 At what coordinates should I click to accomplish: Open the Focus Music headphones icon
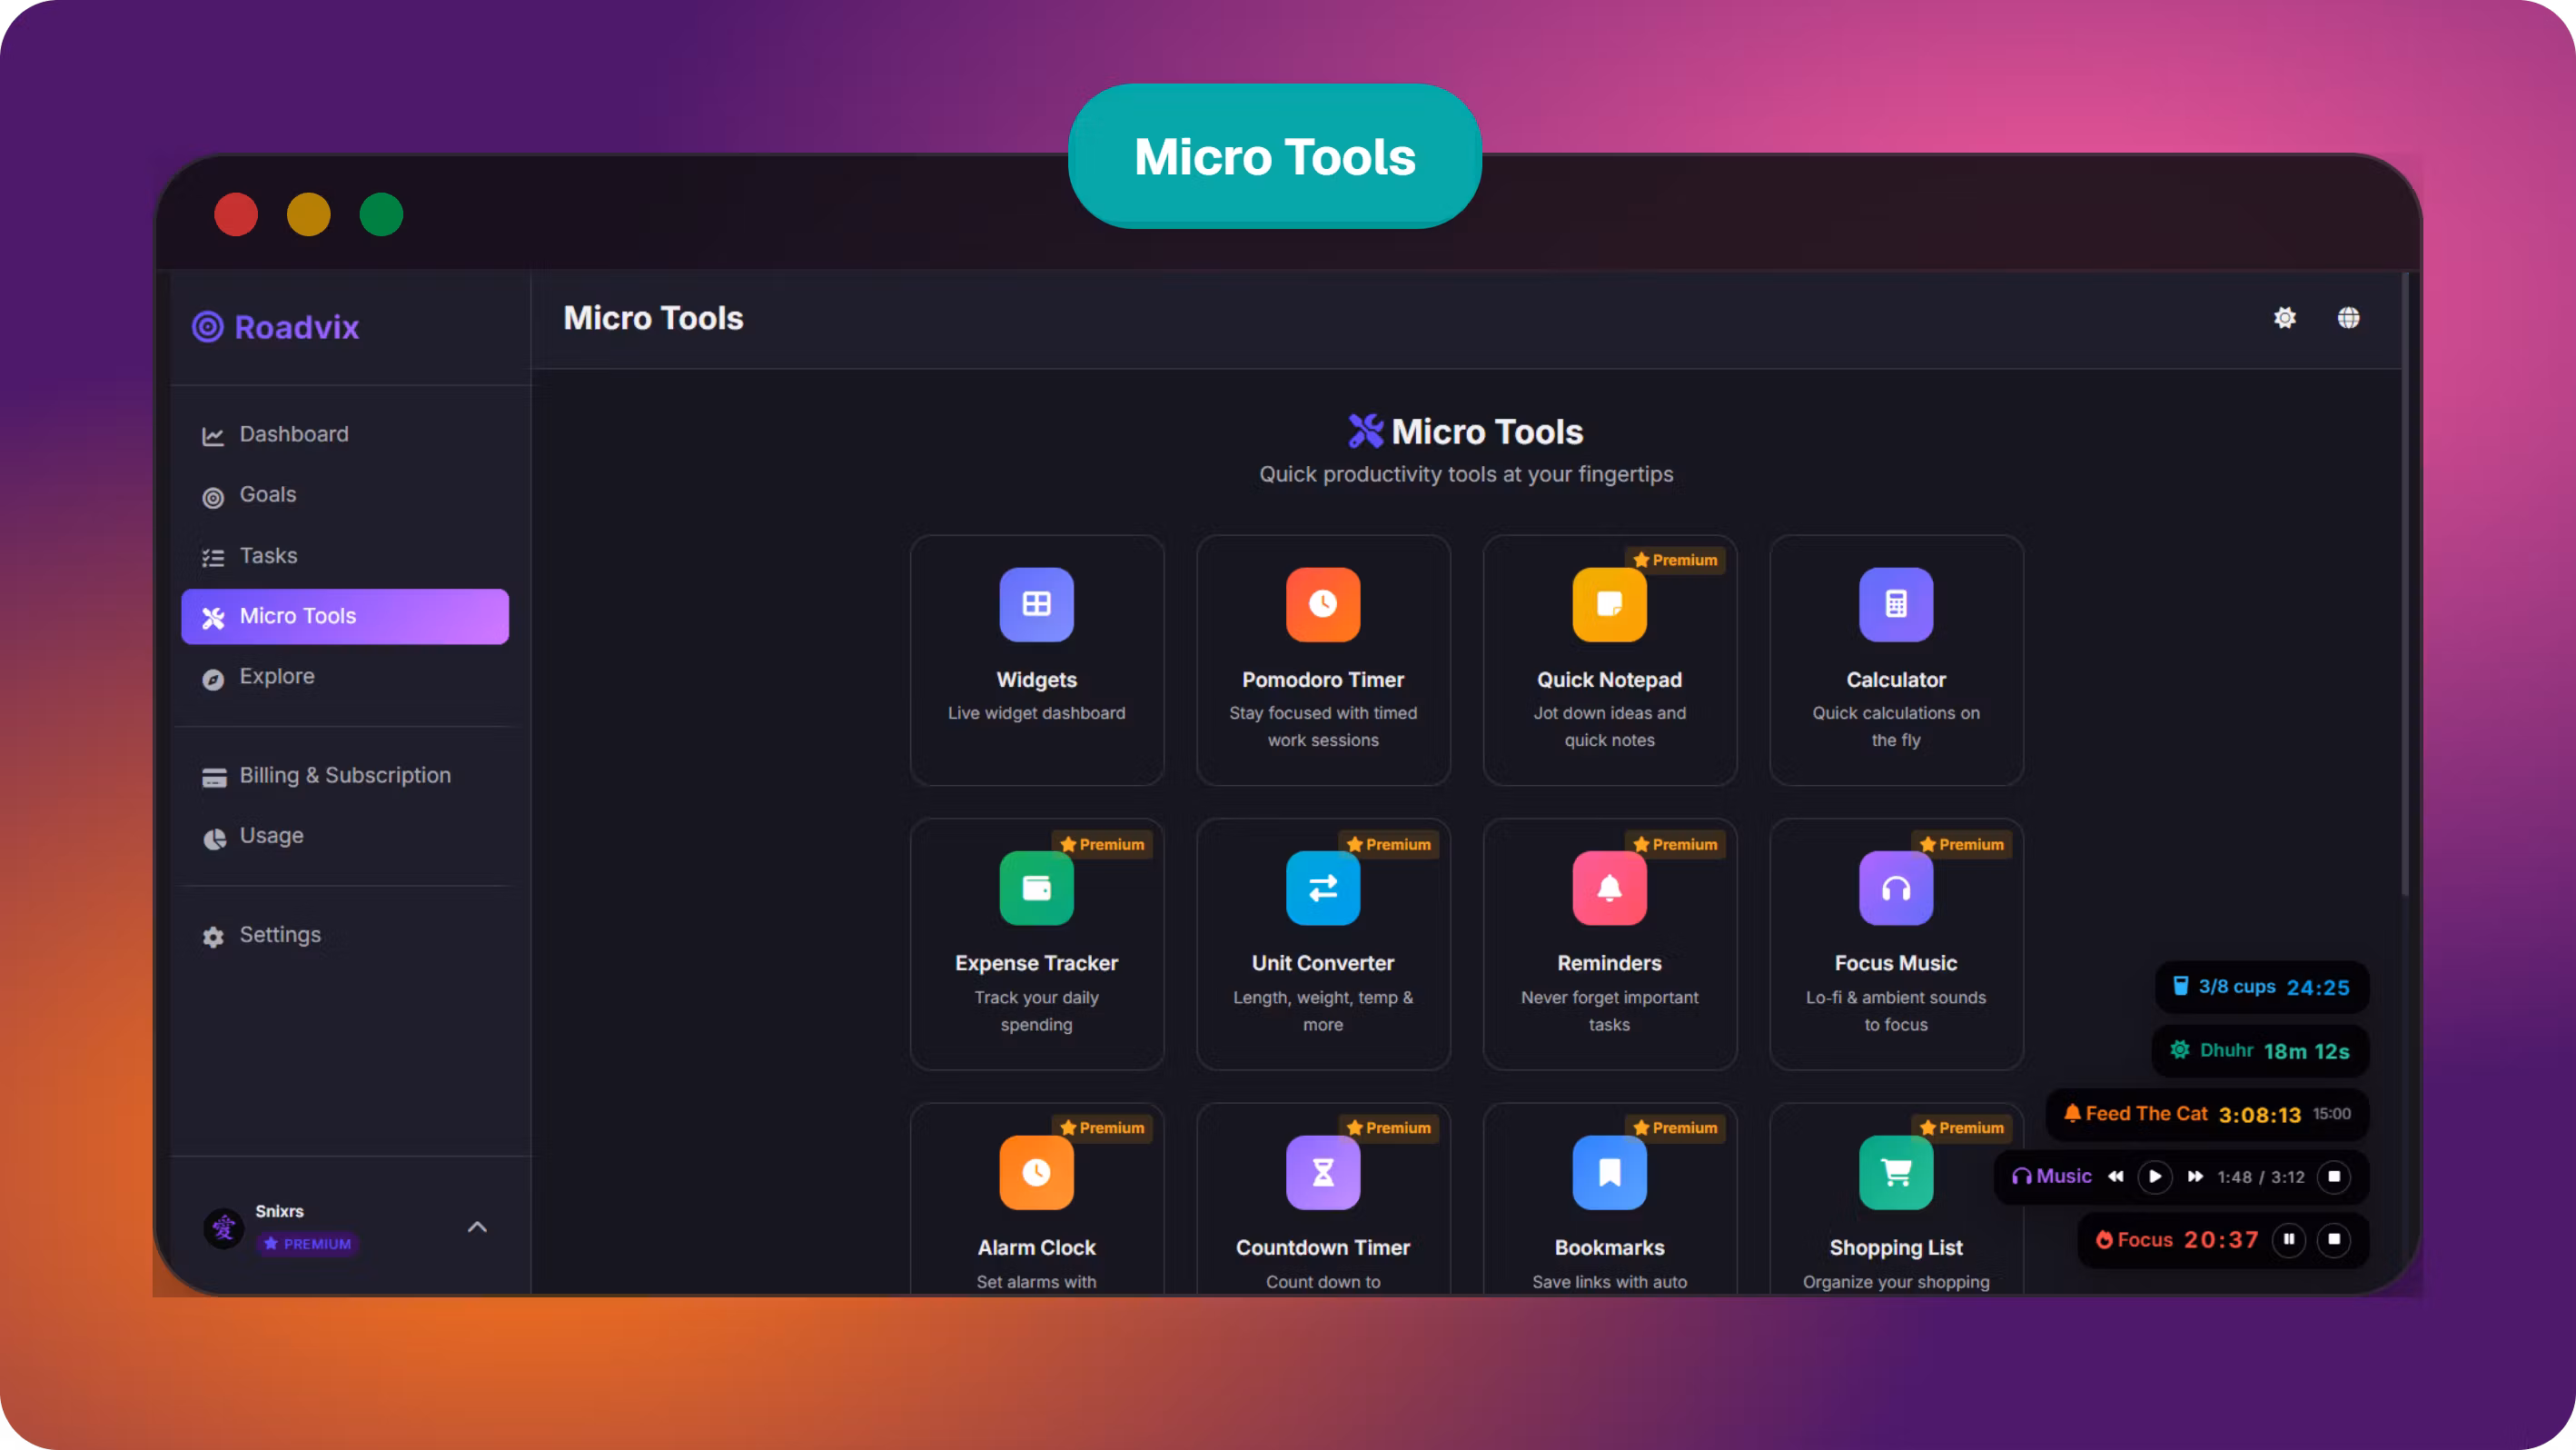(x=1896, y=888)
